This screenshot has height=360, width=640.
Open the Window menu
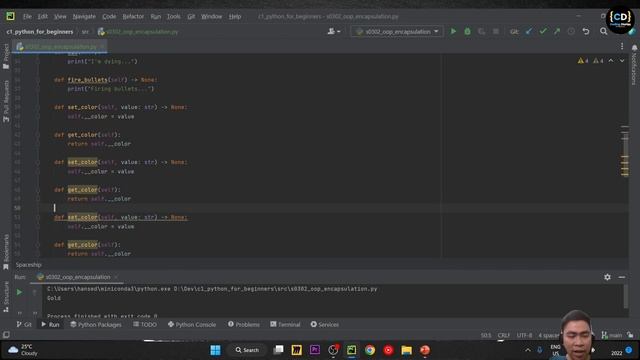click(x=211, y=16)
